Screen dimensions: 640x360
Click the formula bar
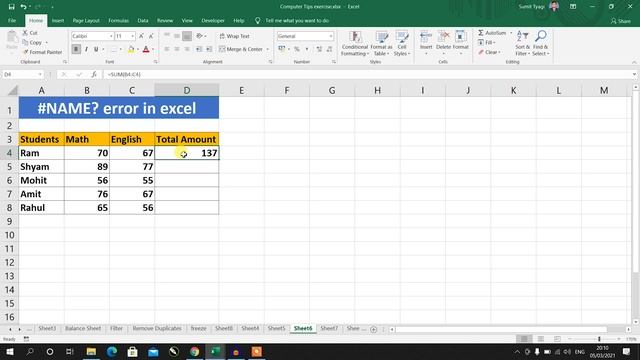point(367,74)
